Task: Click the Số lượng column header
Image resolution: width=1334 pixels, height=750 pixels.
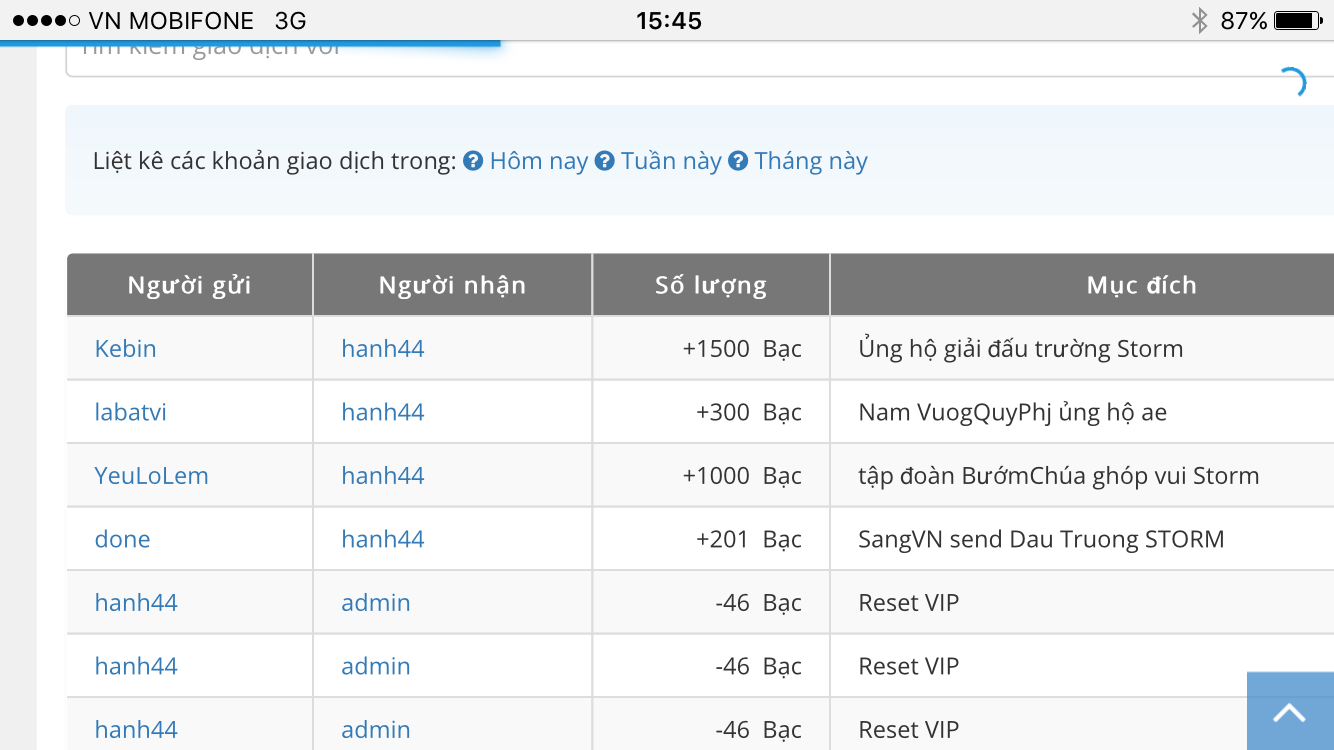Action: point(711,285)
